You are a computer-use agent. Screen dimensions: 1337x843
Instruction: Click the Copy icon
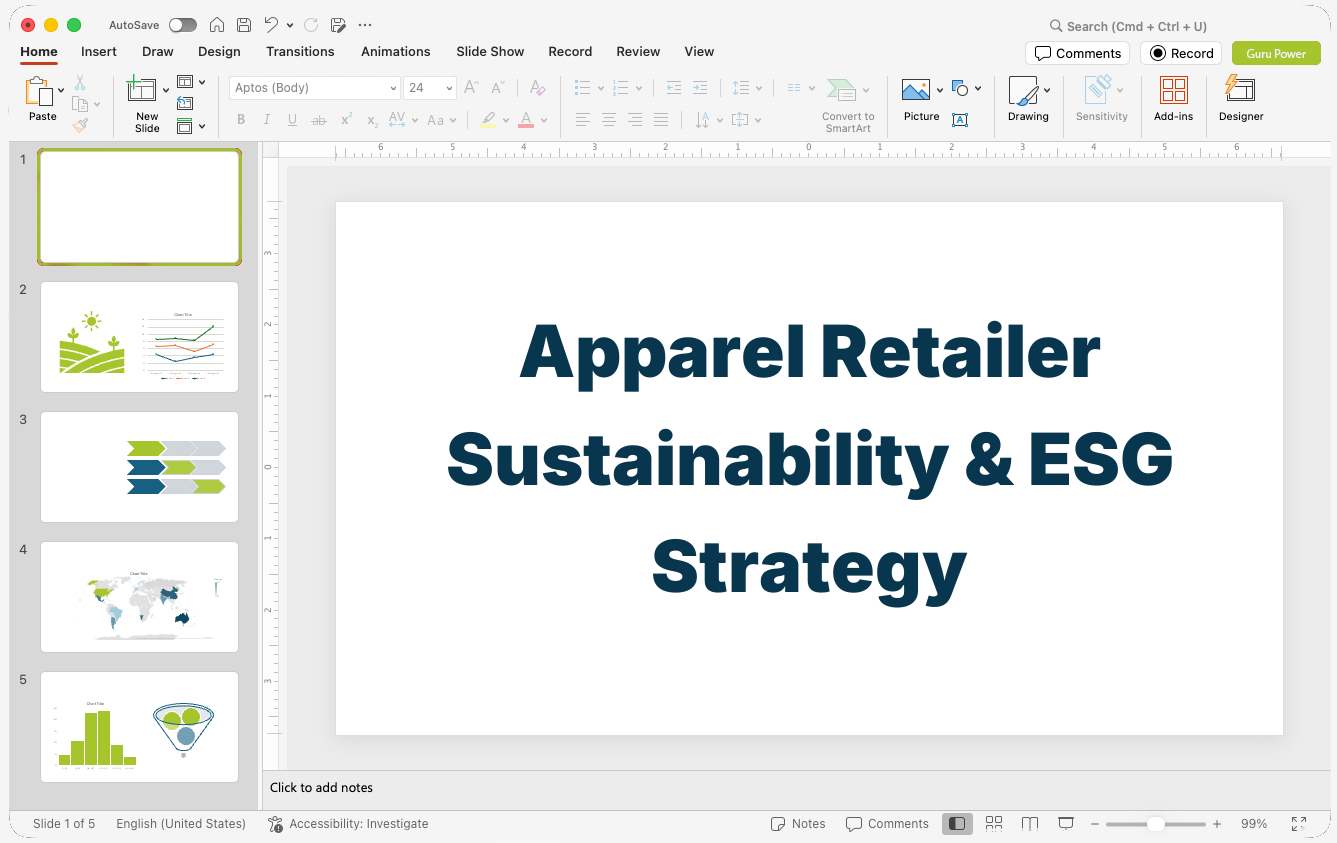point(80,104)
